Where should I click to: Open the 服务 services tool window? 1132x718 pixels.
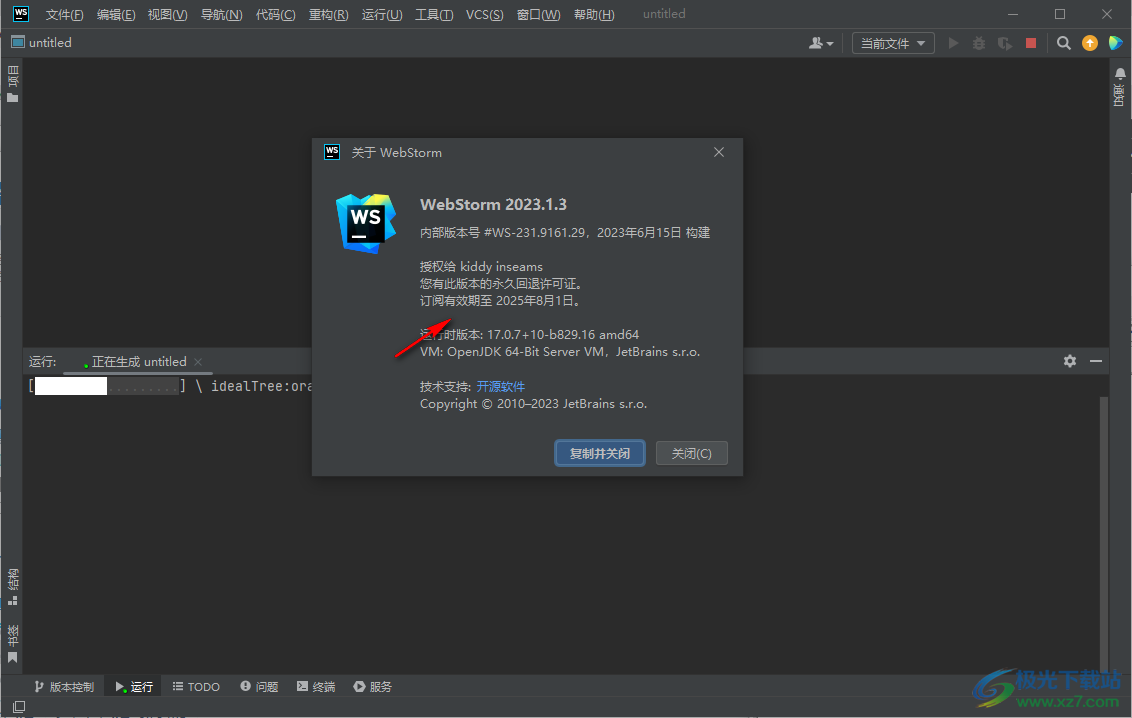373,686
